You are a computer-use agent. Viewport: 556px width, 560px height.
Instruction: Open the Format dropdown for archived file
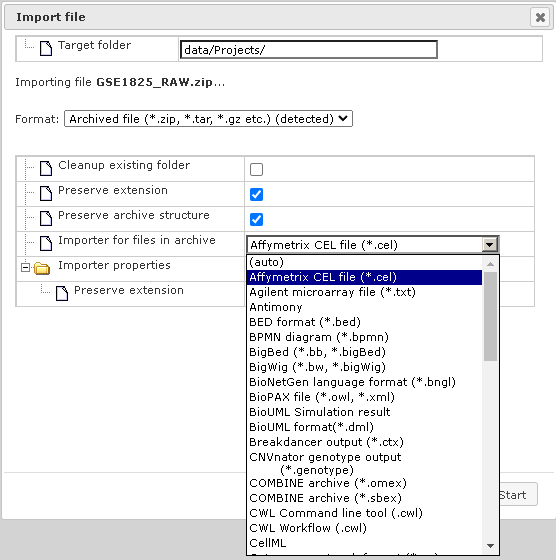click(x=208, y=119)
